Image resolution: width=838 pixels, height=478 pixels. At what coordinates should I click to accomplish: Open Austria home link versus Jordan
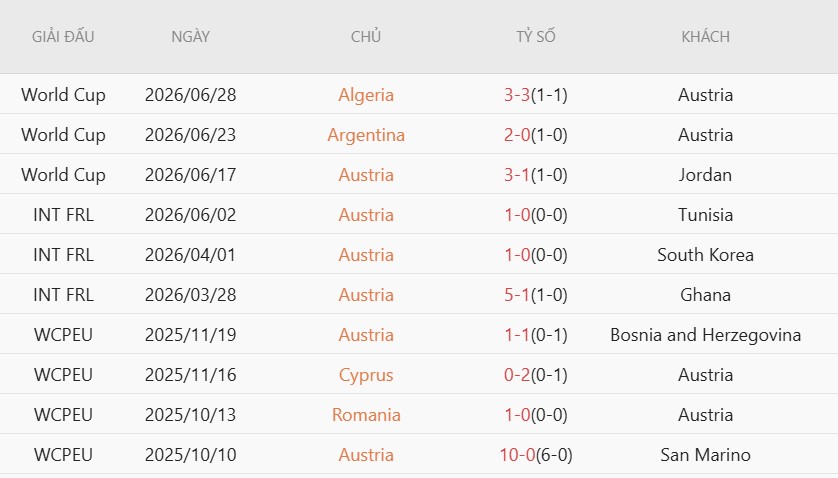click(x=366, y=175)
